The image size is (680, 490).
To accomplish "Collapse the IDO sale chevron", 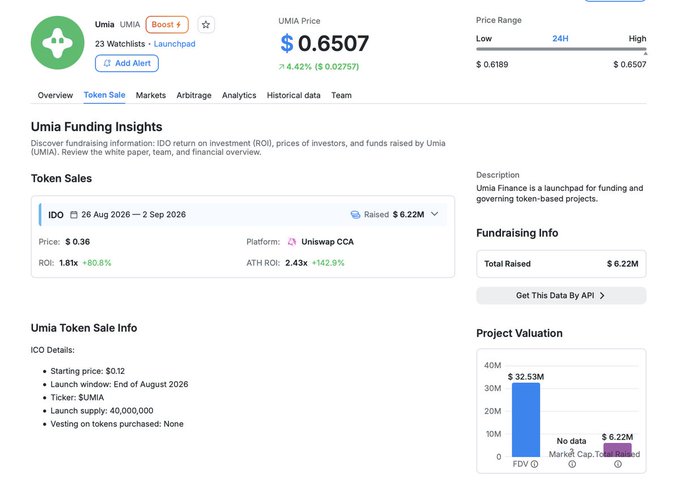I will [435, 214].
